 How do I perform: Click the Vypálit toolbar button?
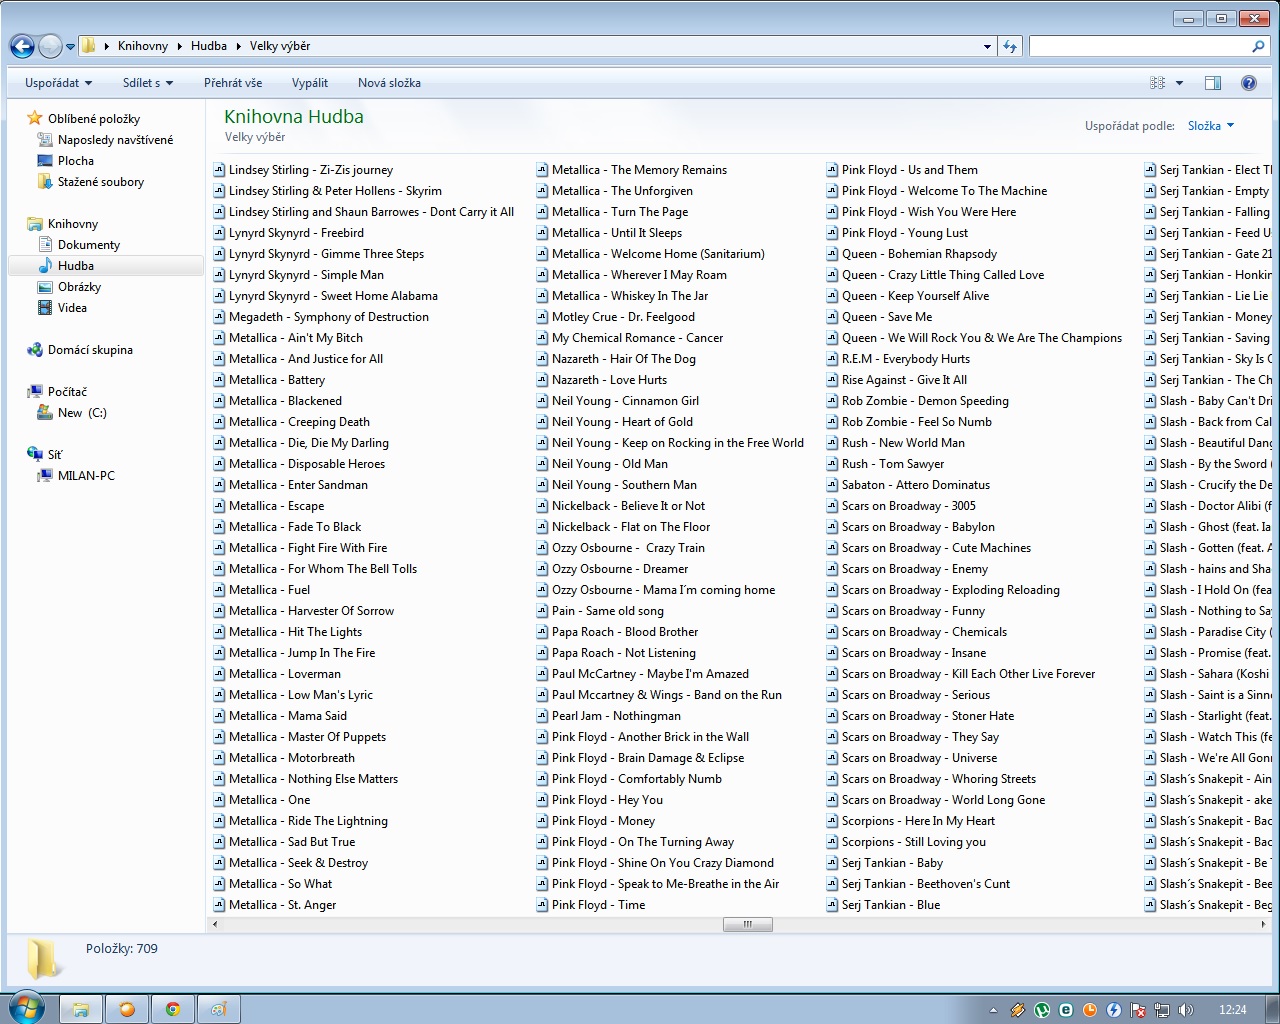coord(310,83)
